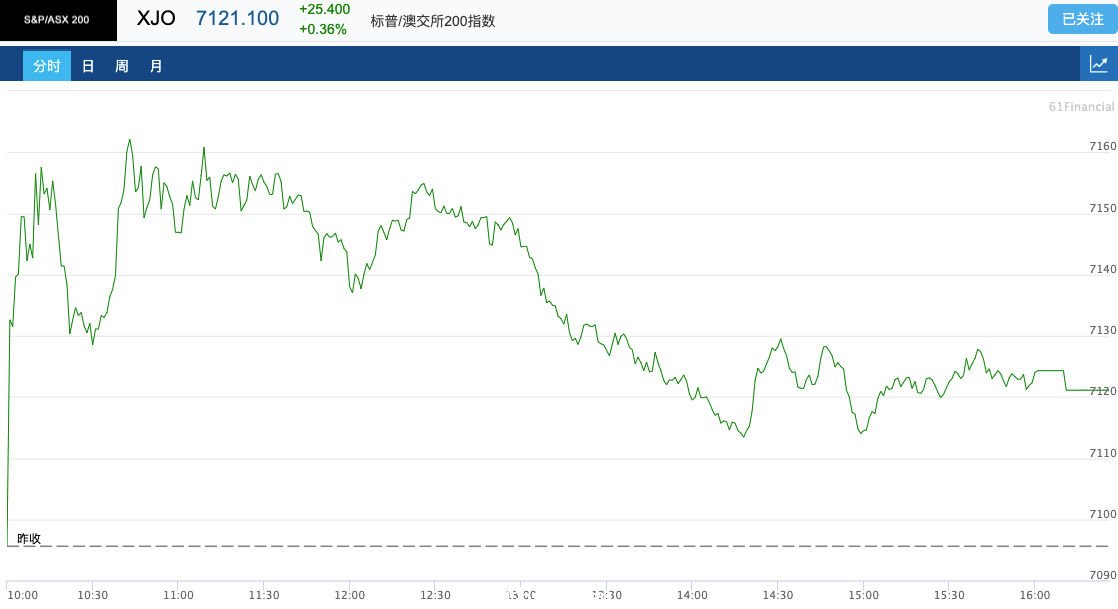Click the 12:00 time axis label

click(349, 595)
